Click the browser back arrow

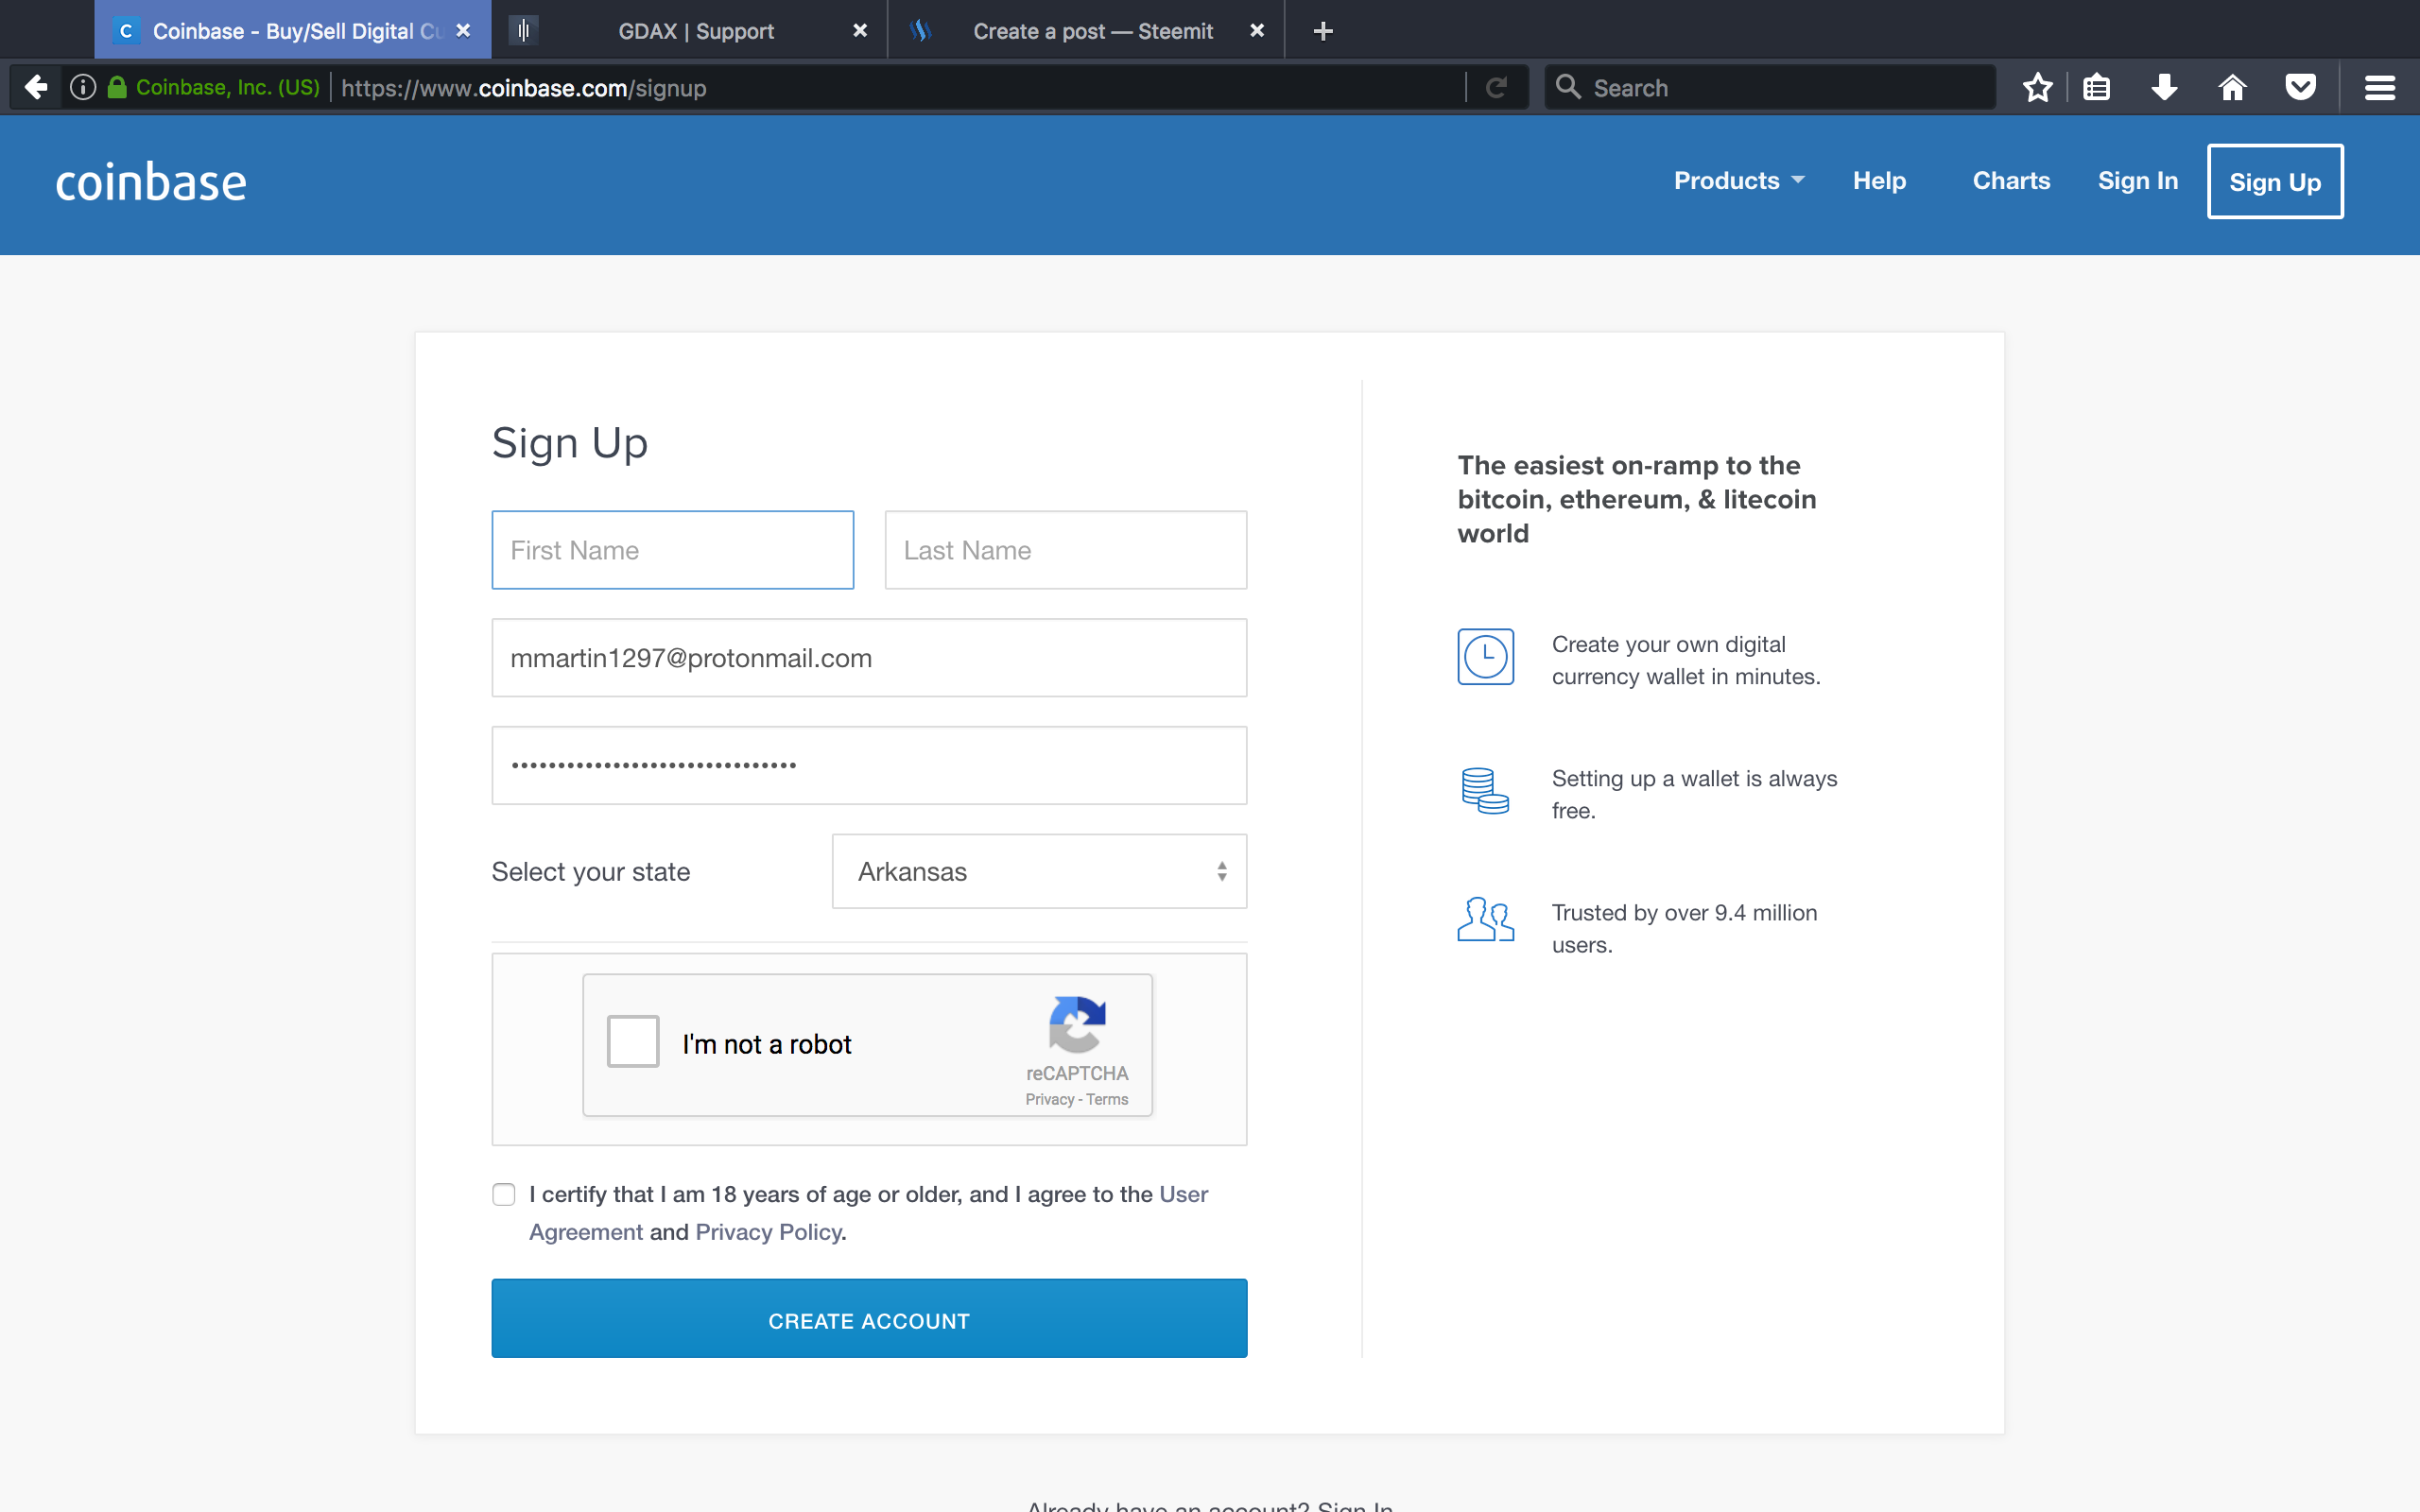click(x=36, y=88)
